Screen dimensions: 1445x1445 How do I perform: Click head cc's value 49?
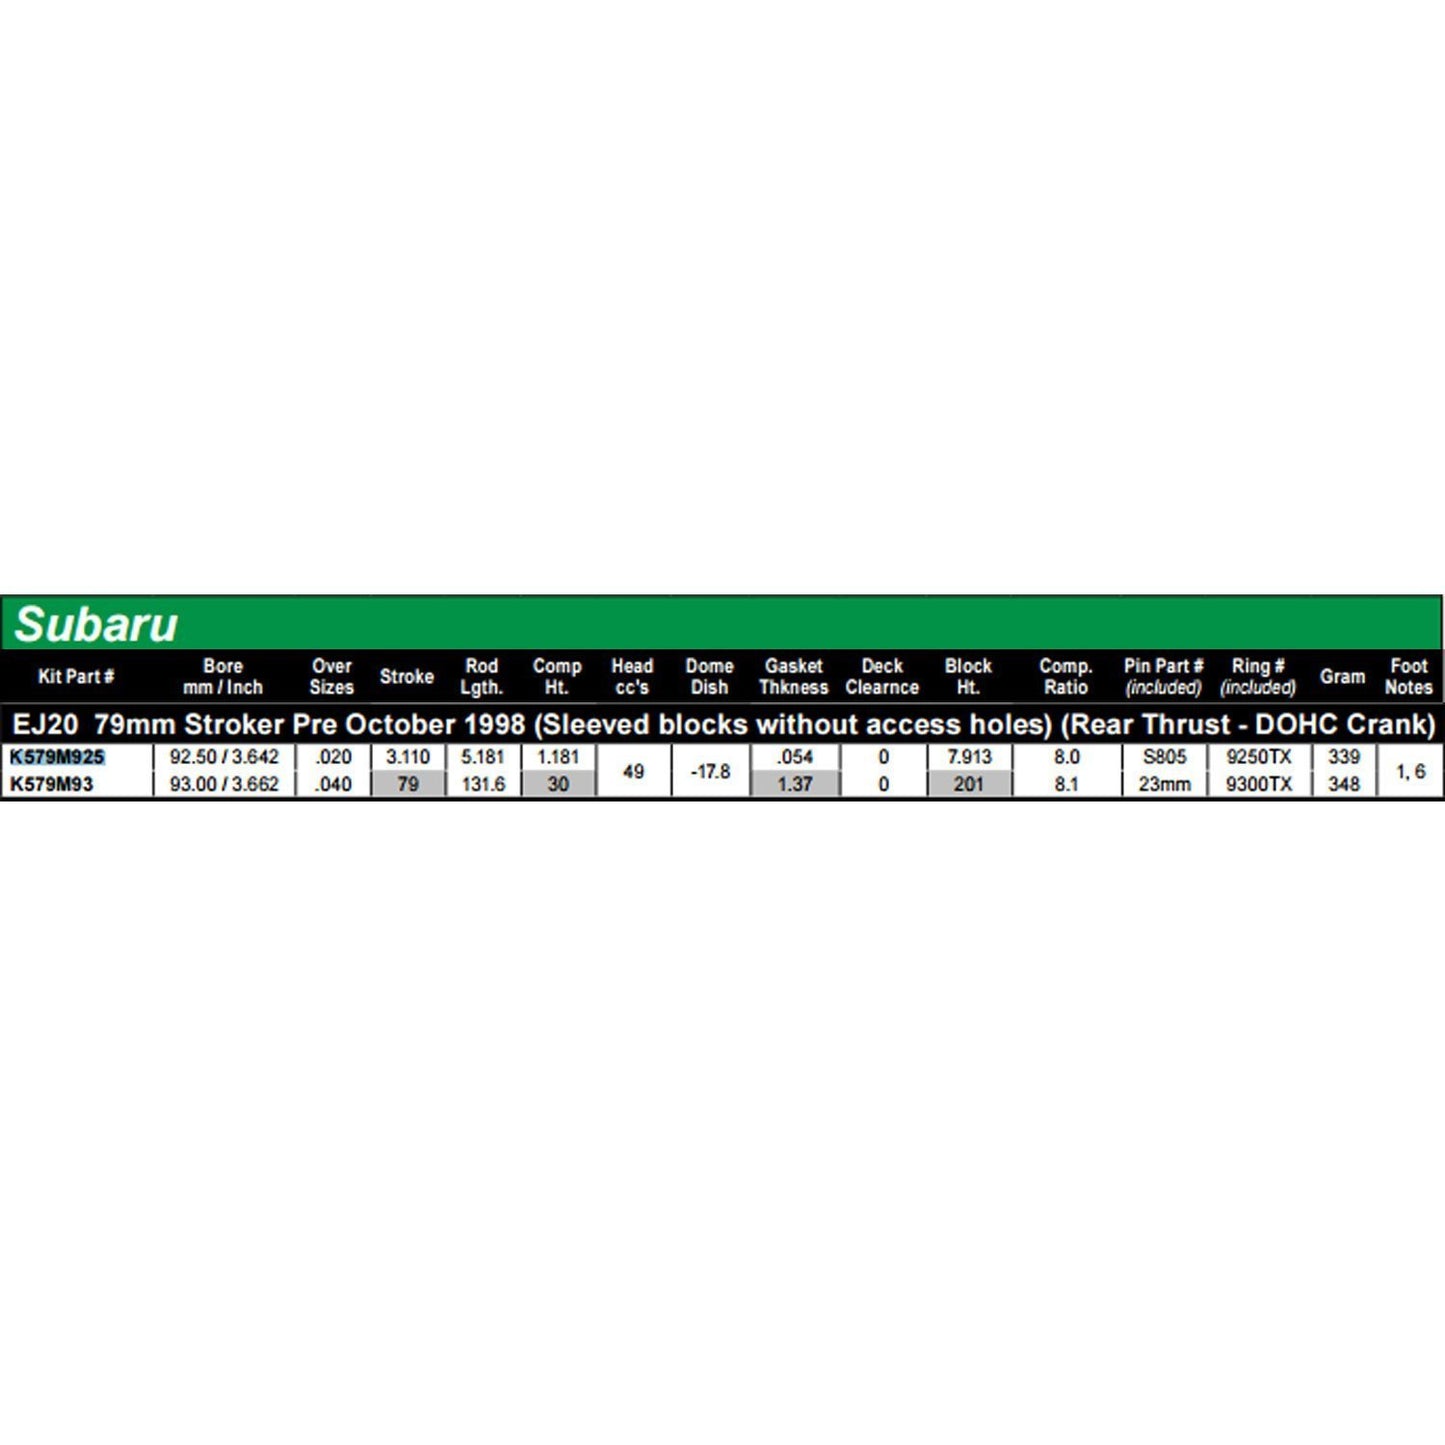coord(633,772)
